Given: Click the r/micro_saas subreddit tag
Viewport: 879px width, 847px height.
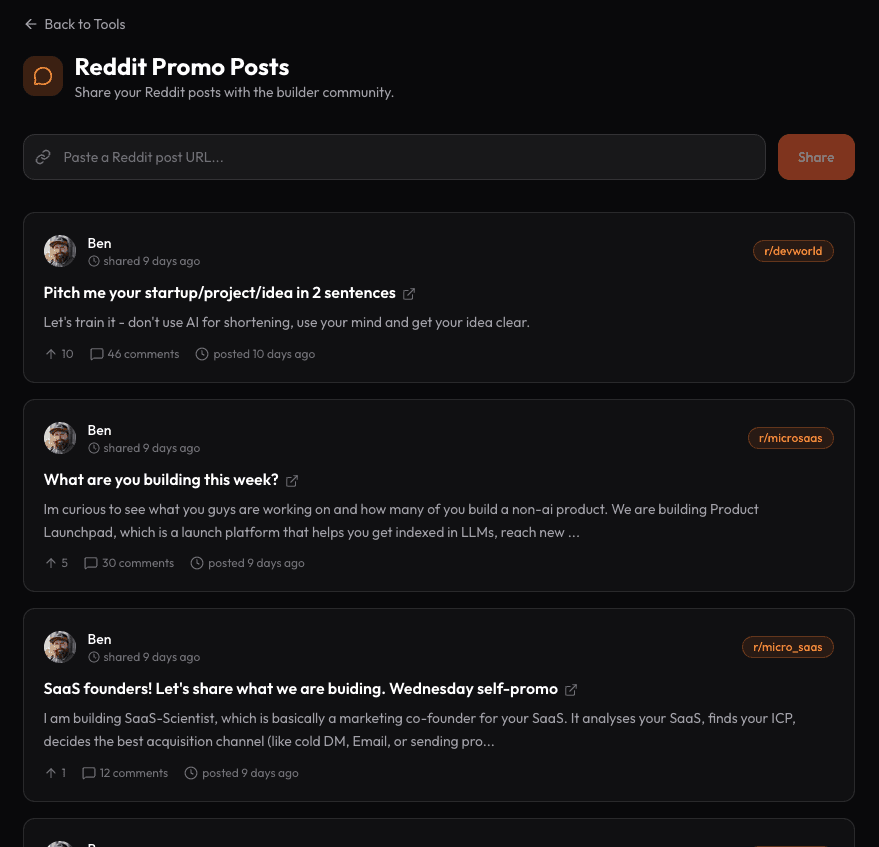Looking at the screenshot, I should (x=787, y=647).
